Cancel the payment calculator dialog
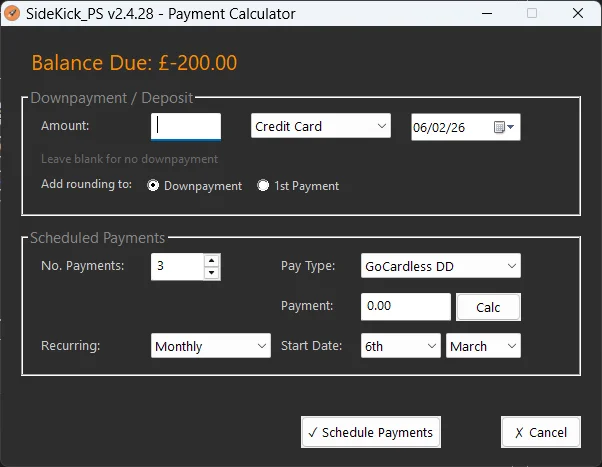602x467 pixels. coord(541,432)
